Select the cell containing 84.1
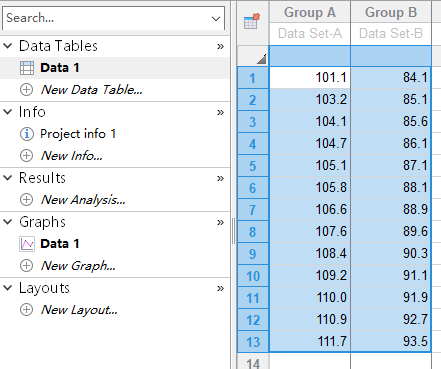Screen dimensions: 441x369 click(391, 78)
